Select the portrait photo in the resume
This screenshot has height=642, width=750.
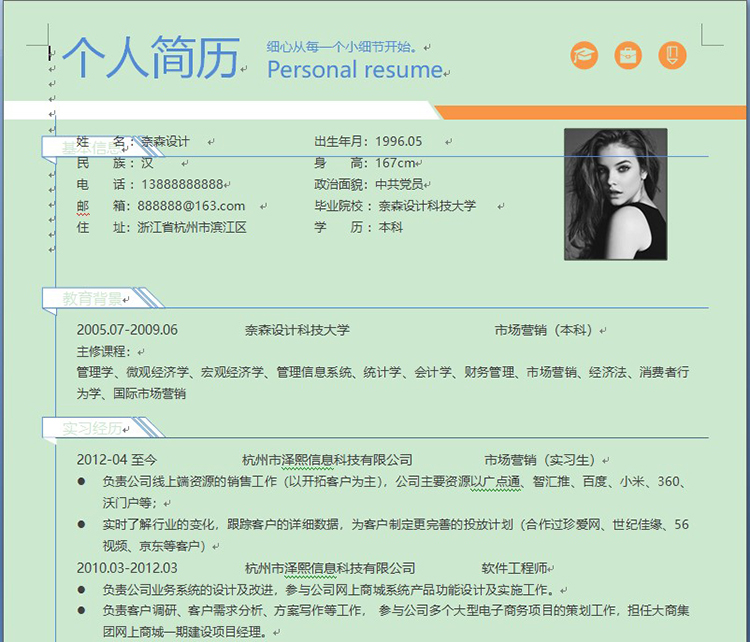(x=616, y=194)
